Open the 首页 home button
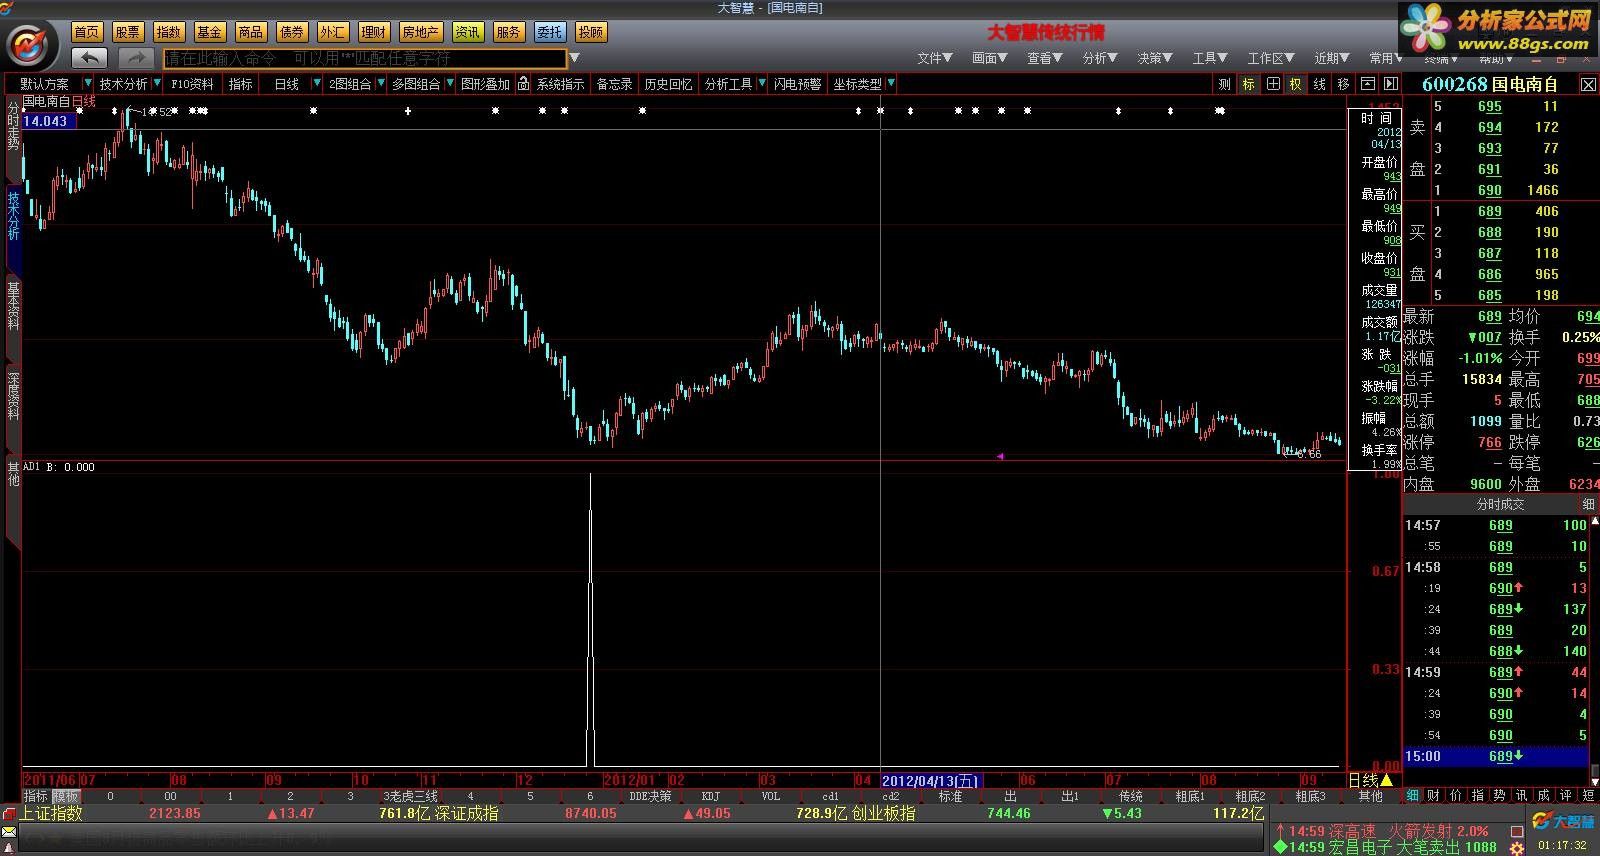1600x856 pixels. tap(87, 32)
